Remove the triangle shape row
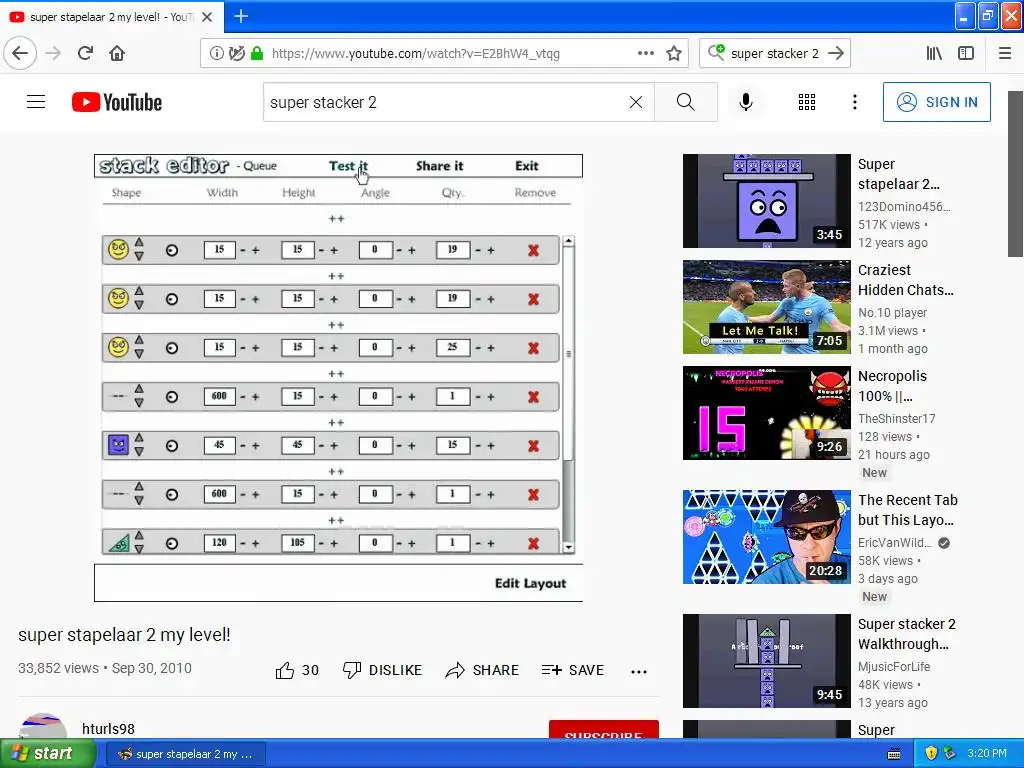This screenshot has height=768, width=1024. (x=534, y=543)
